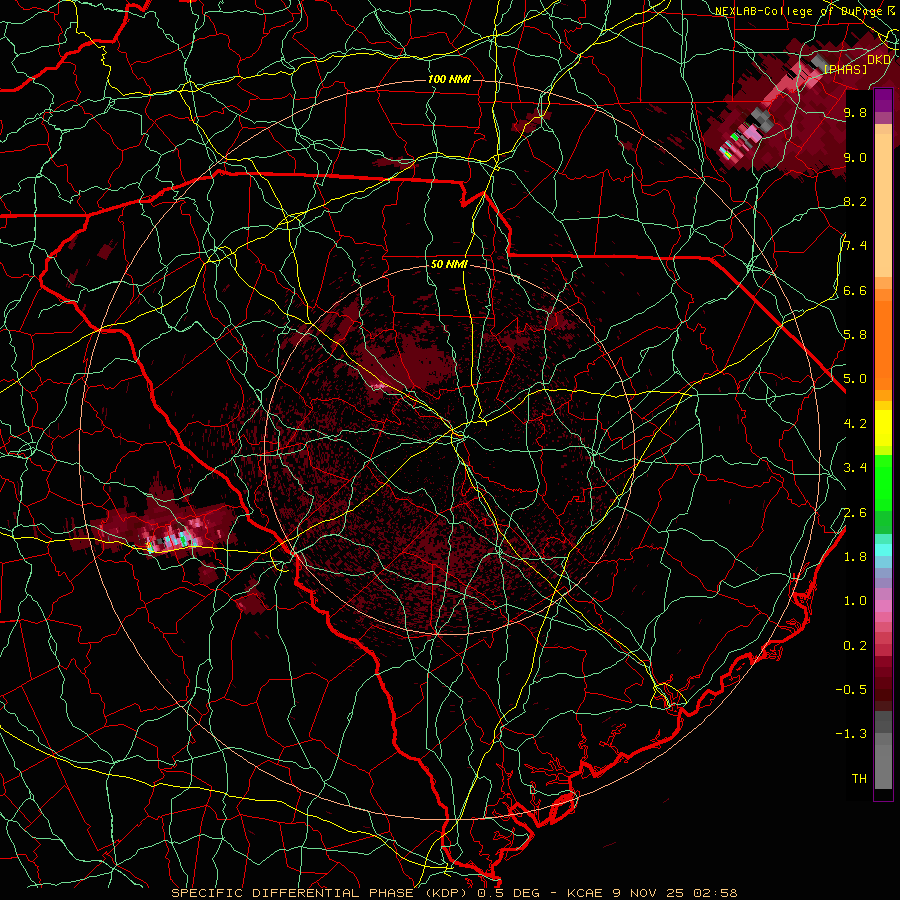
Task: Click the 1.0 value on color scale
Action: point(855,601)
